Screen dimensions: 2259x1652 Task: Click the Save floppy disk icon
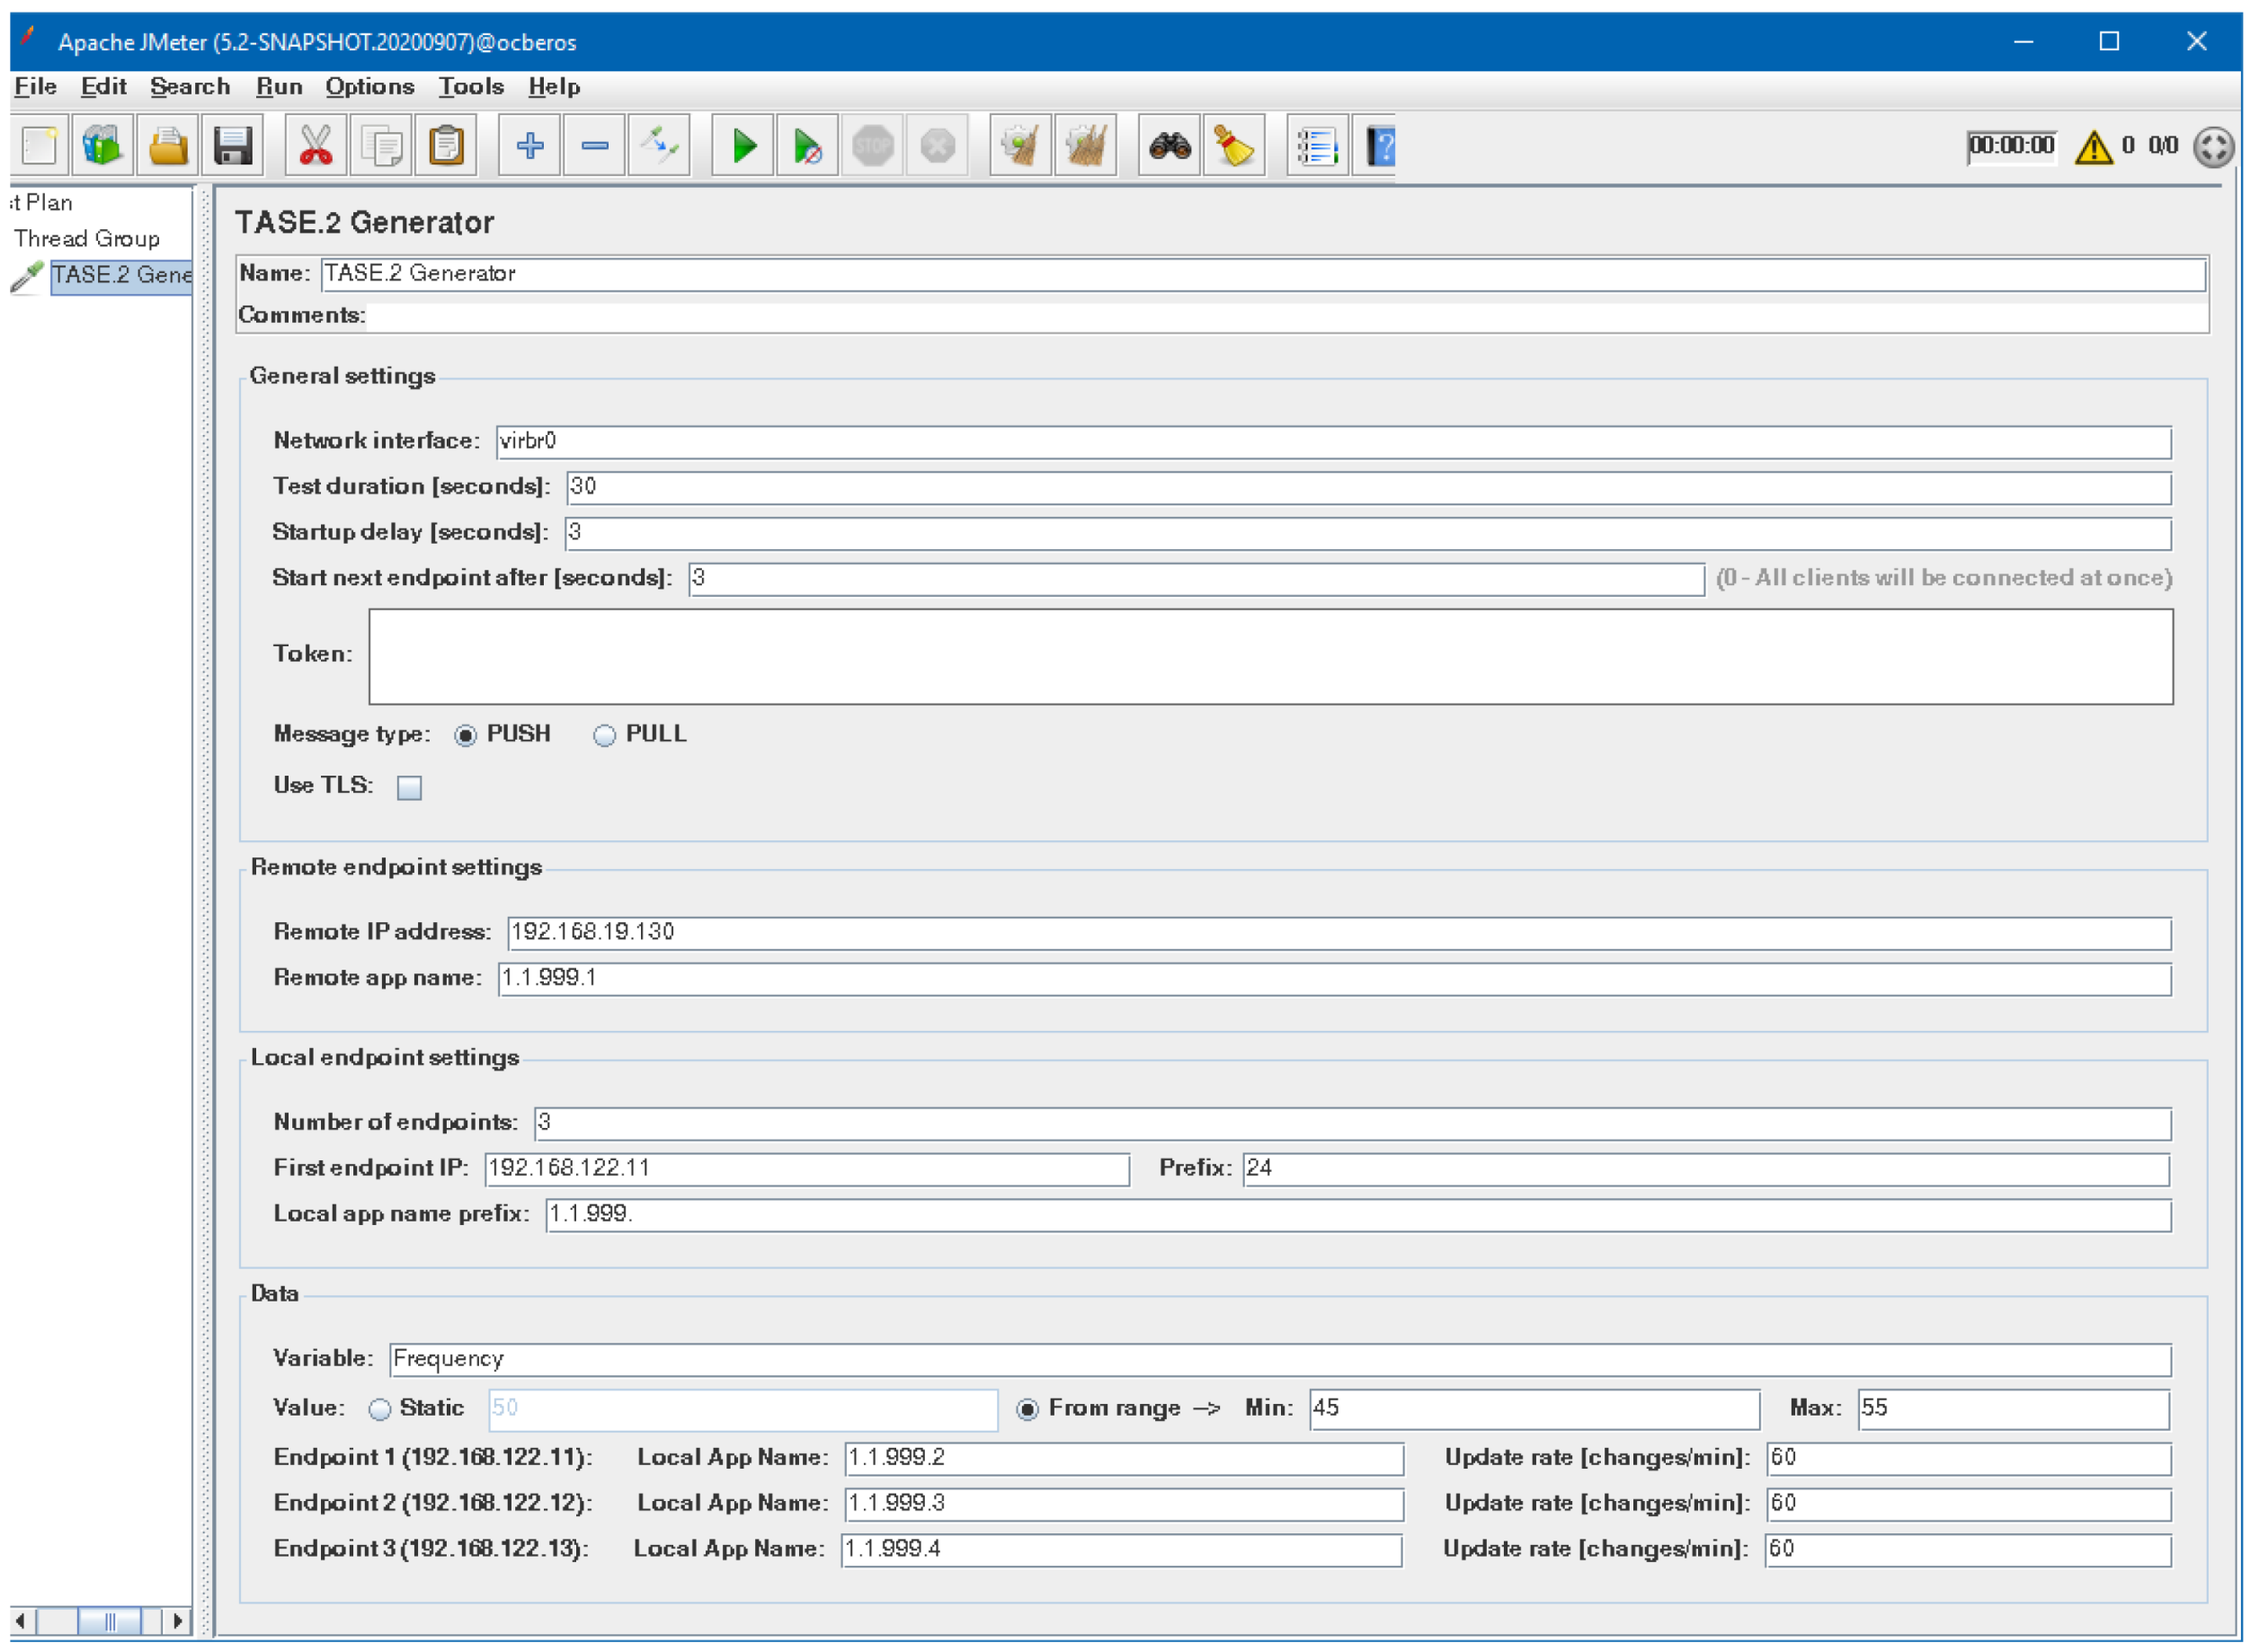232,147
